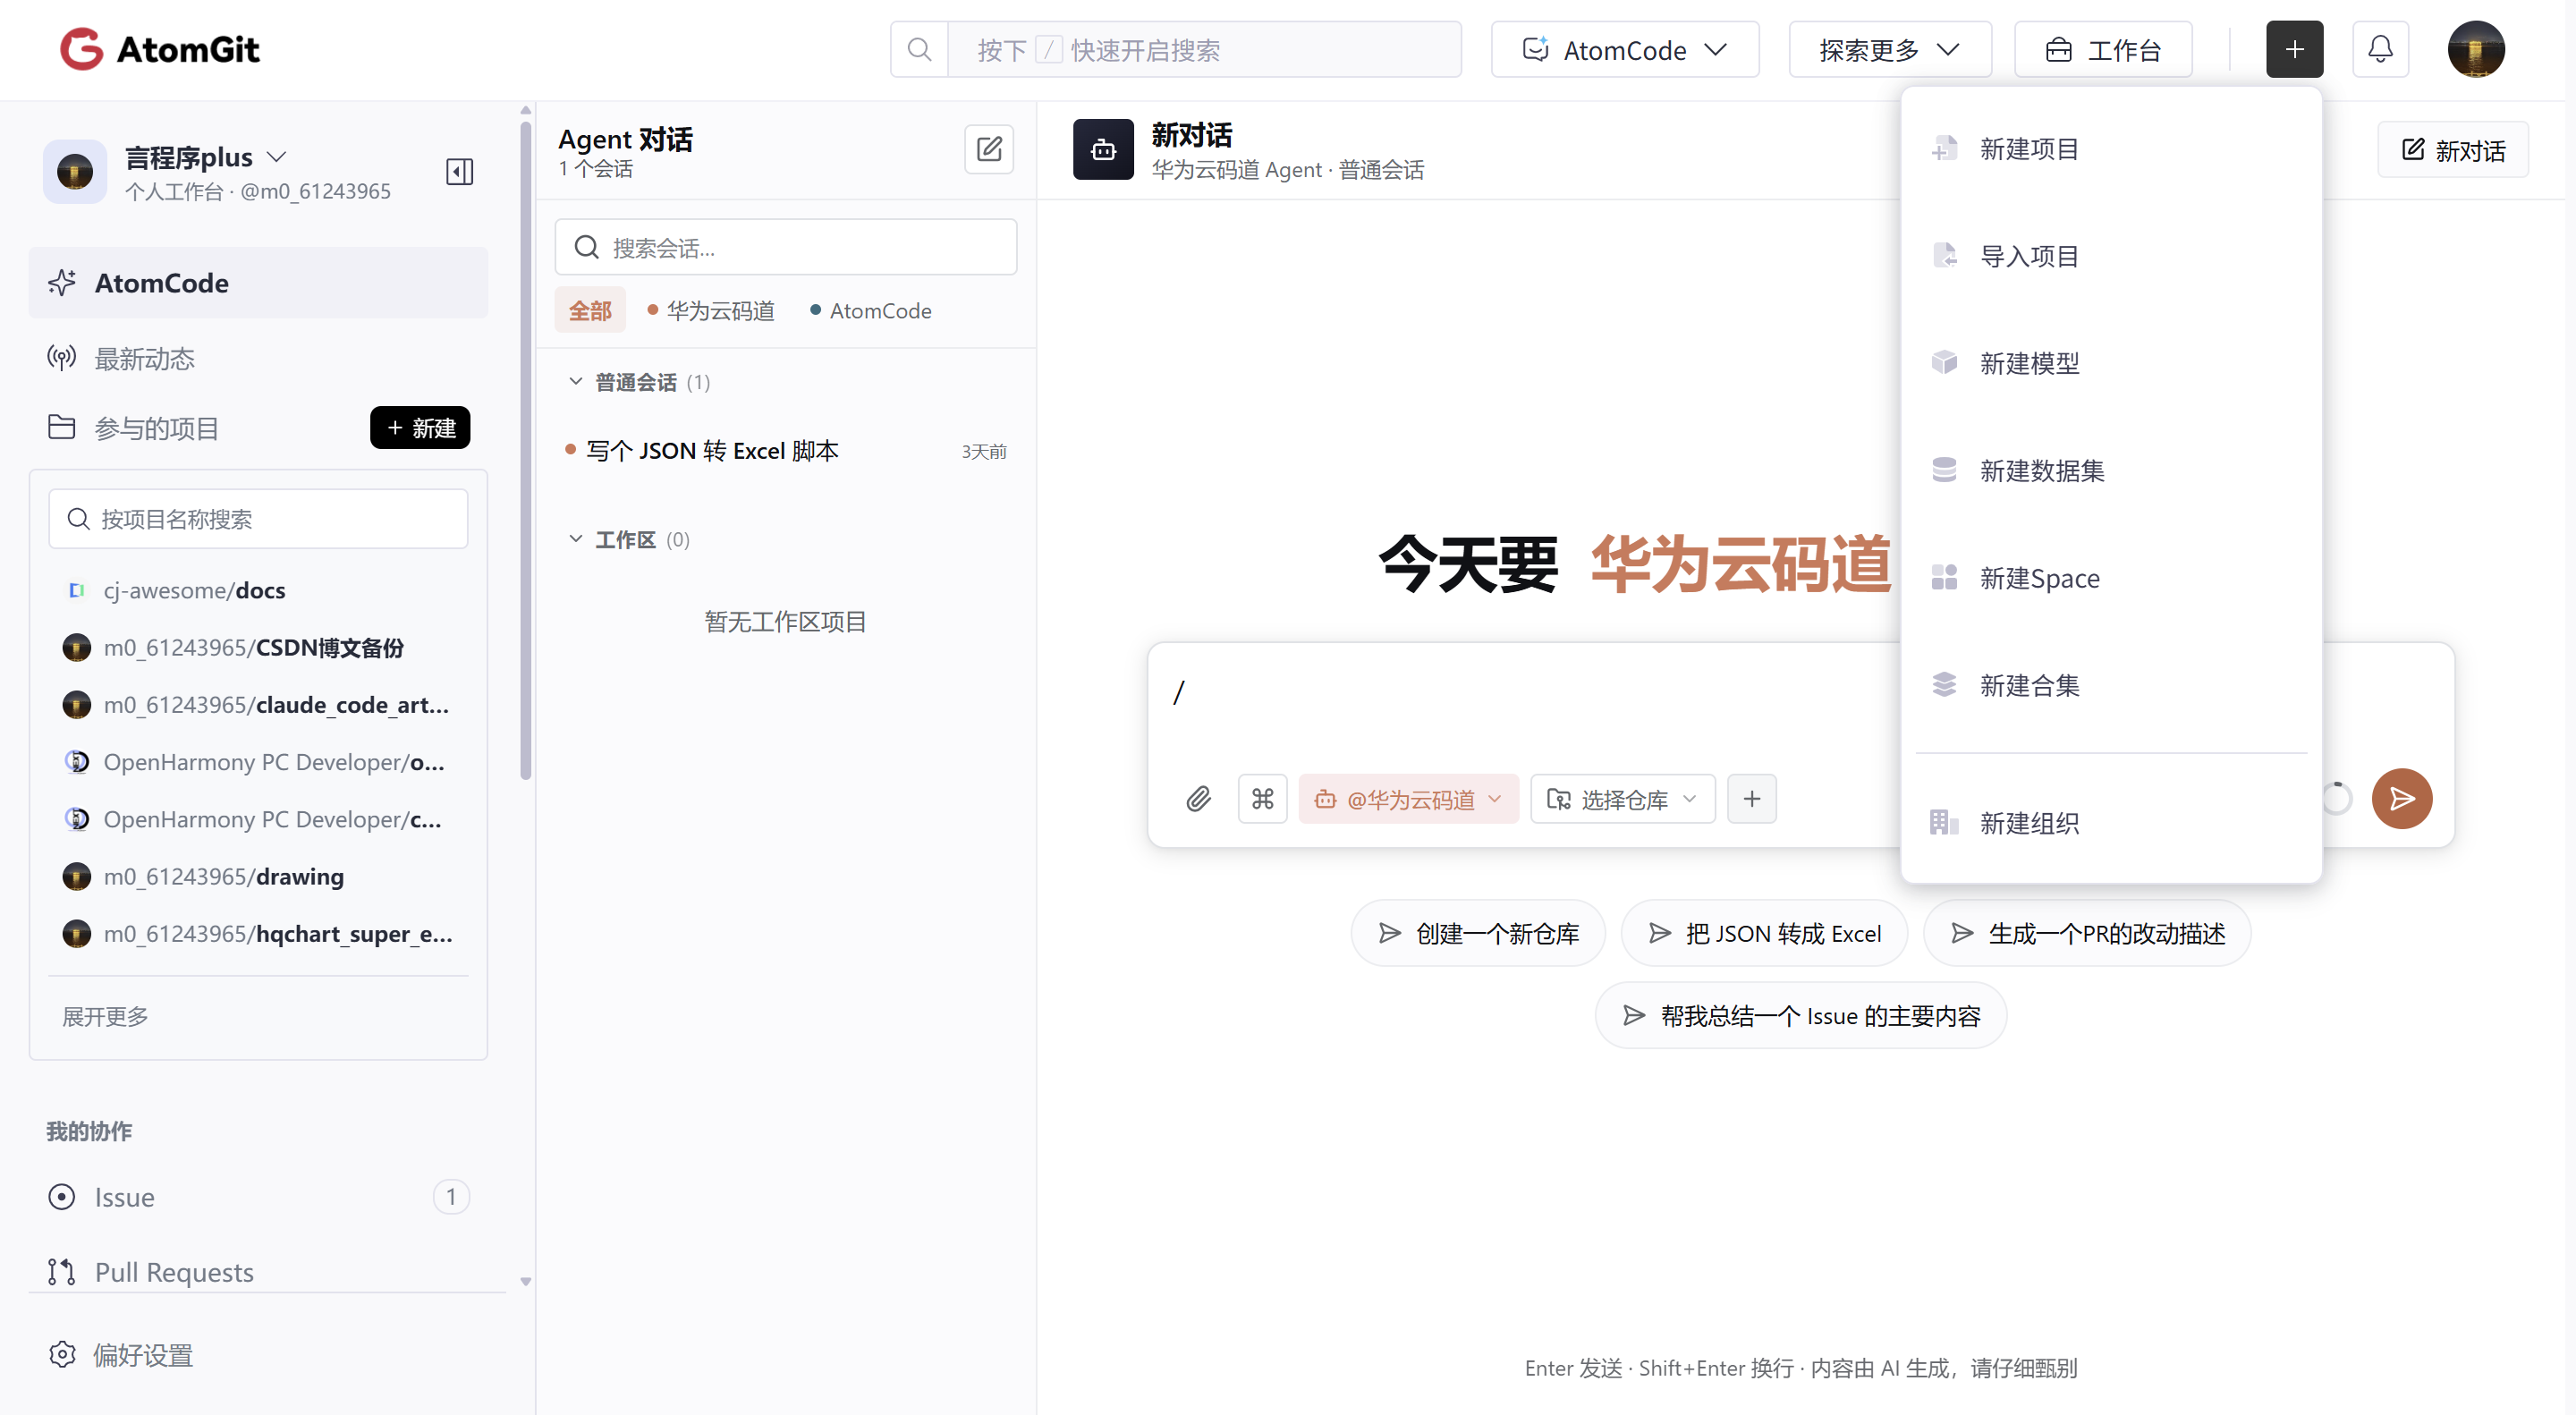Click the 把 JSON 转成 Excel suggestion

(1764, 933)
